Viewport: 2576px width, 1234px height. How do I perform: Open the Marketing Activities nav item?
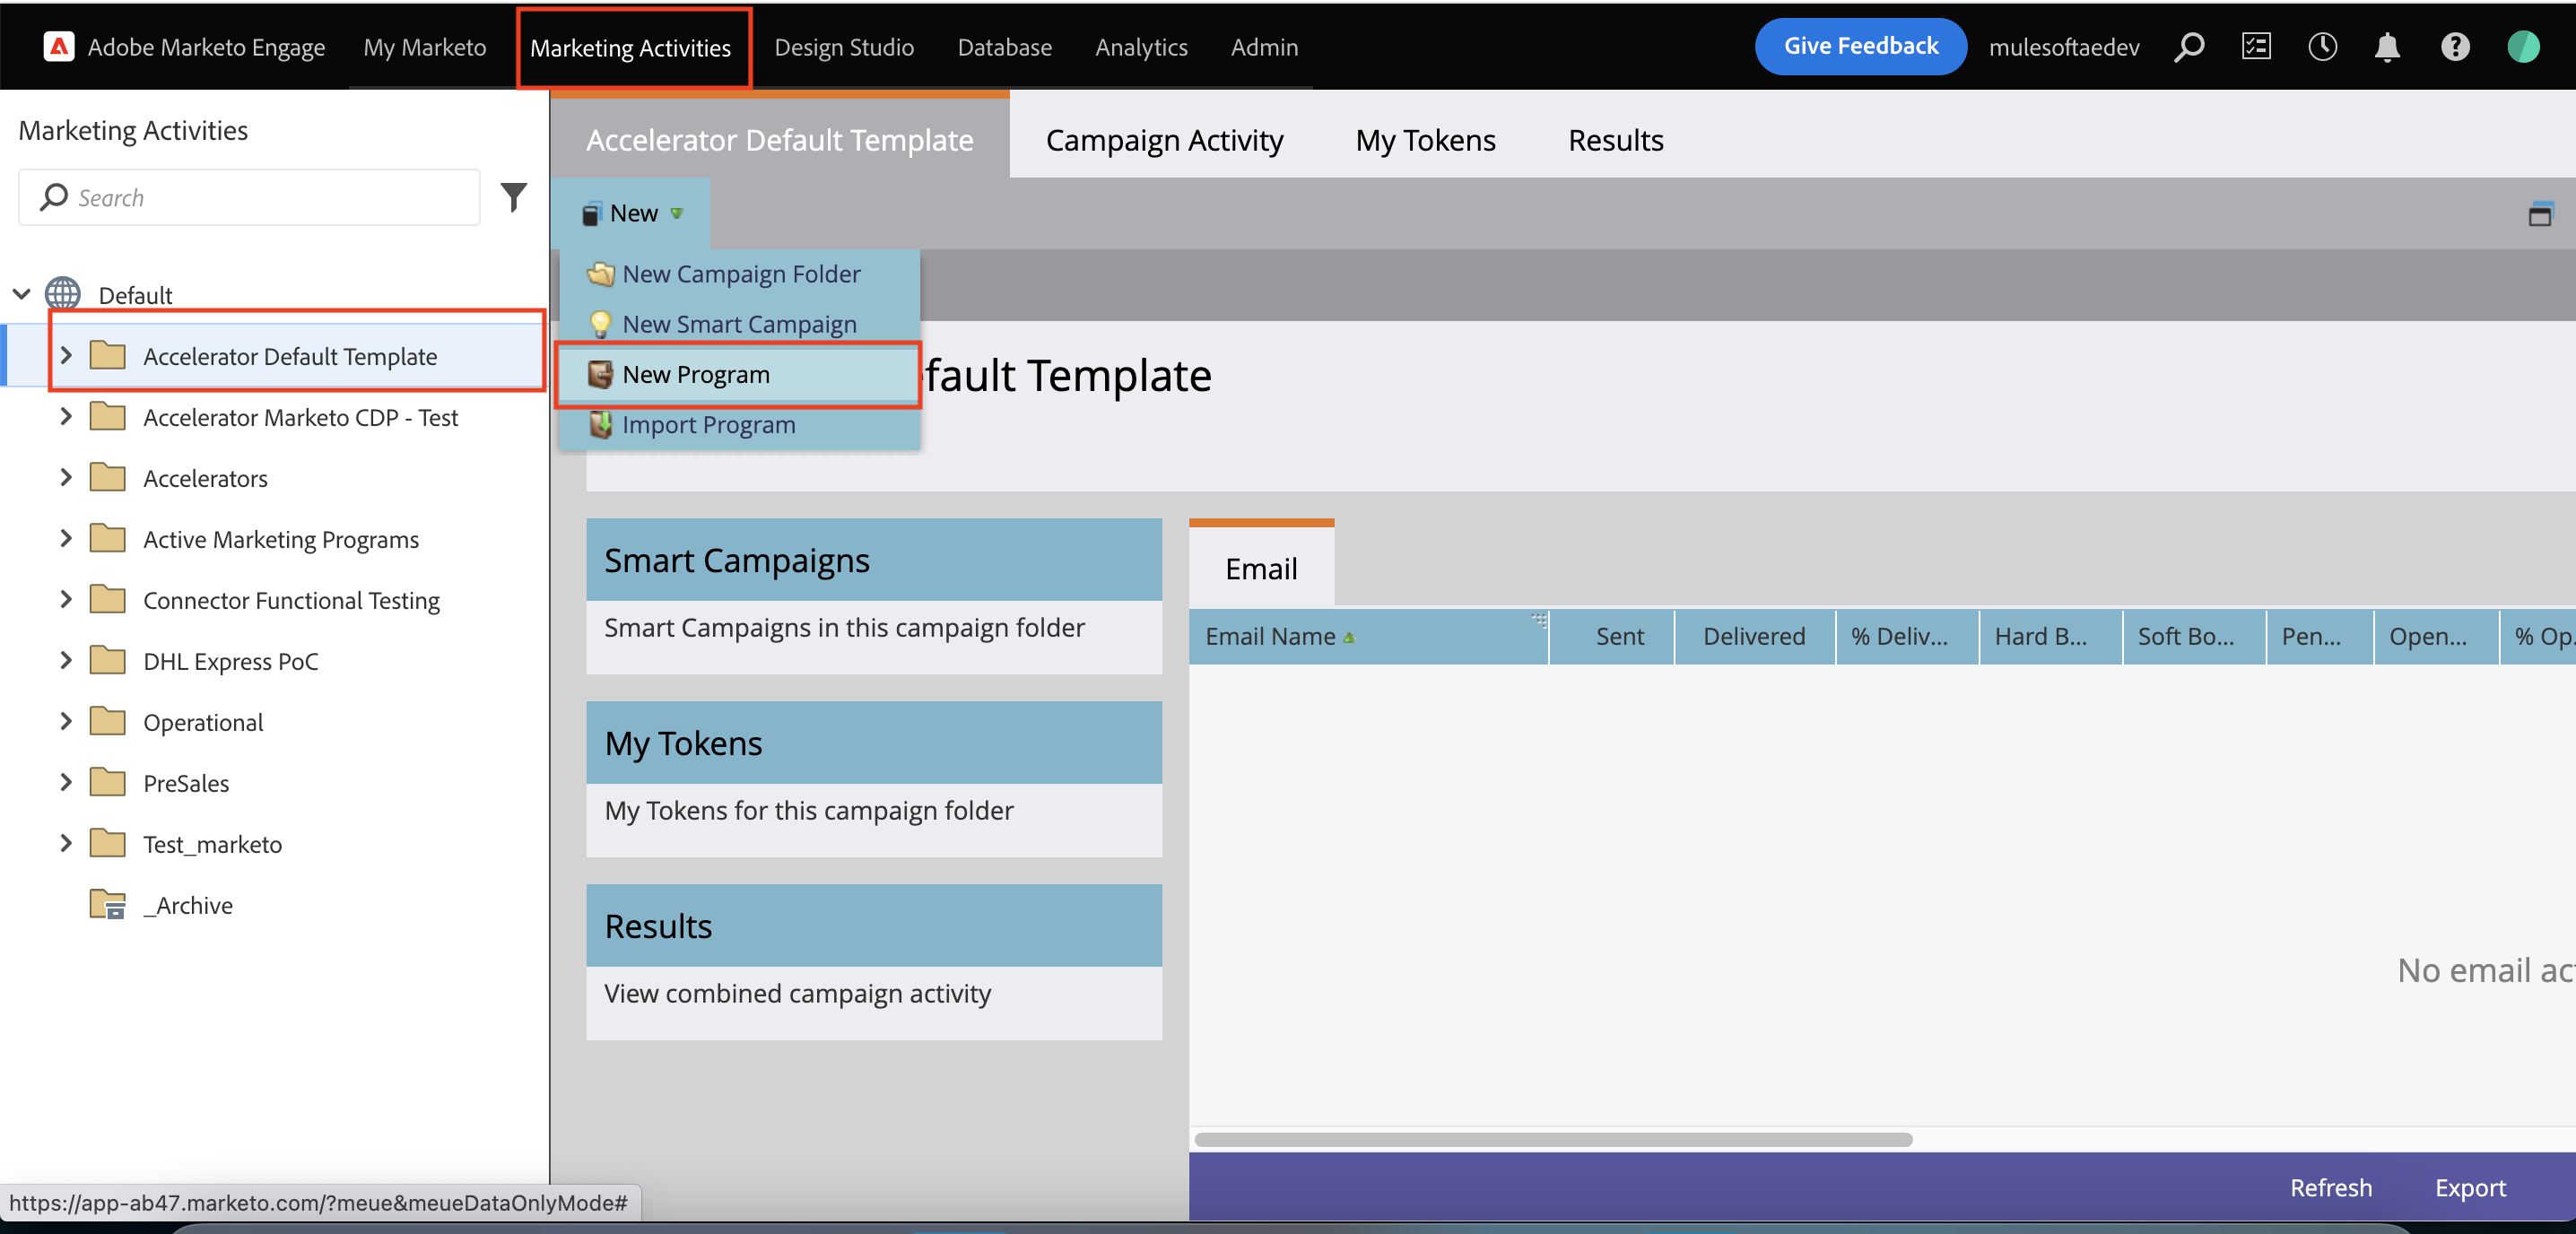tap(630, 47)
